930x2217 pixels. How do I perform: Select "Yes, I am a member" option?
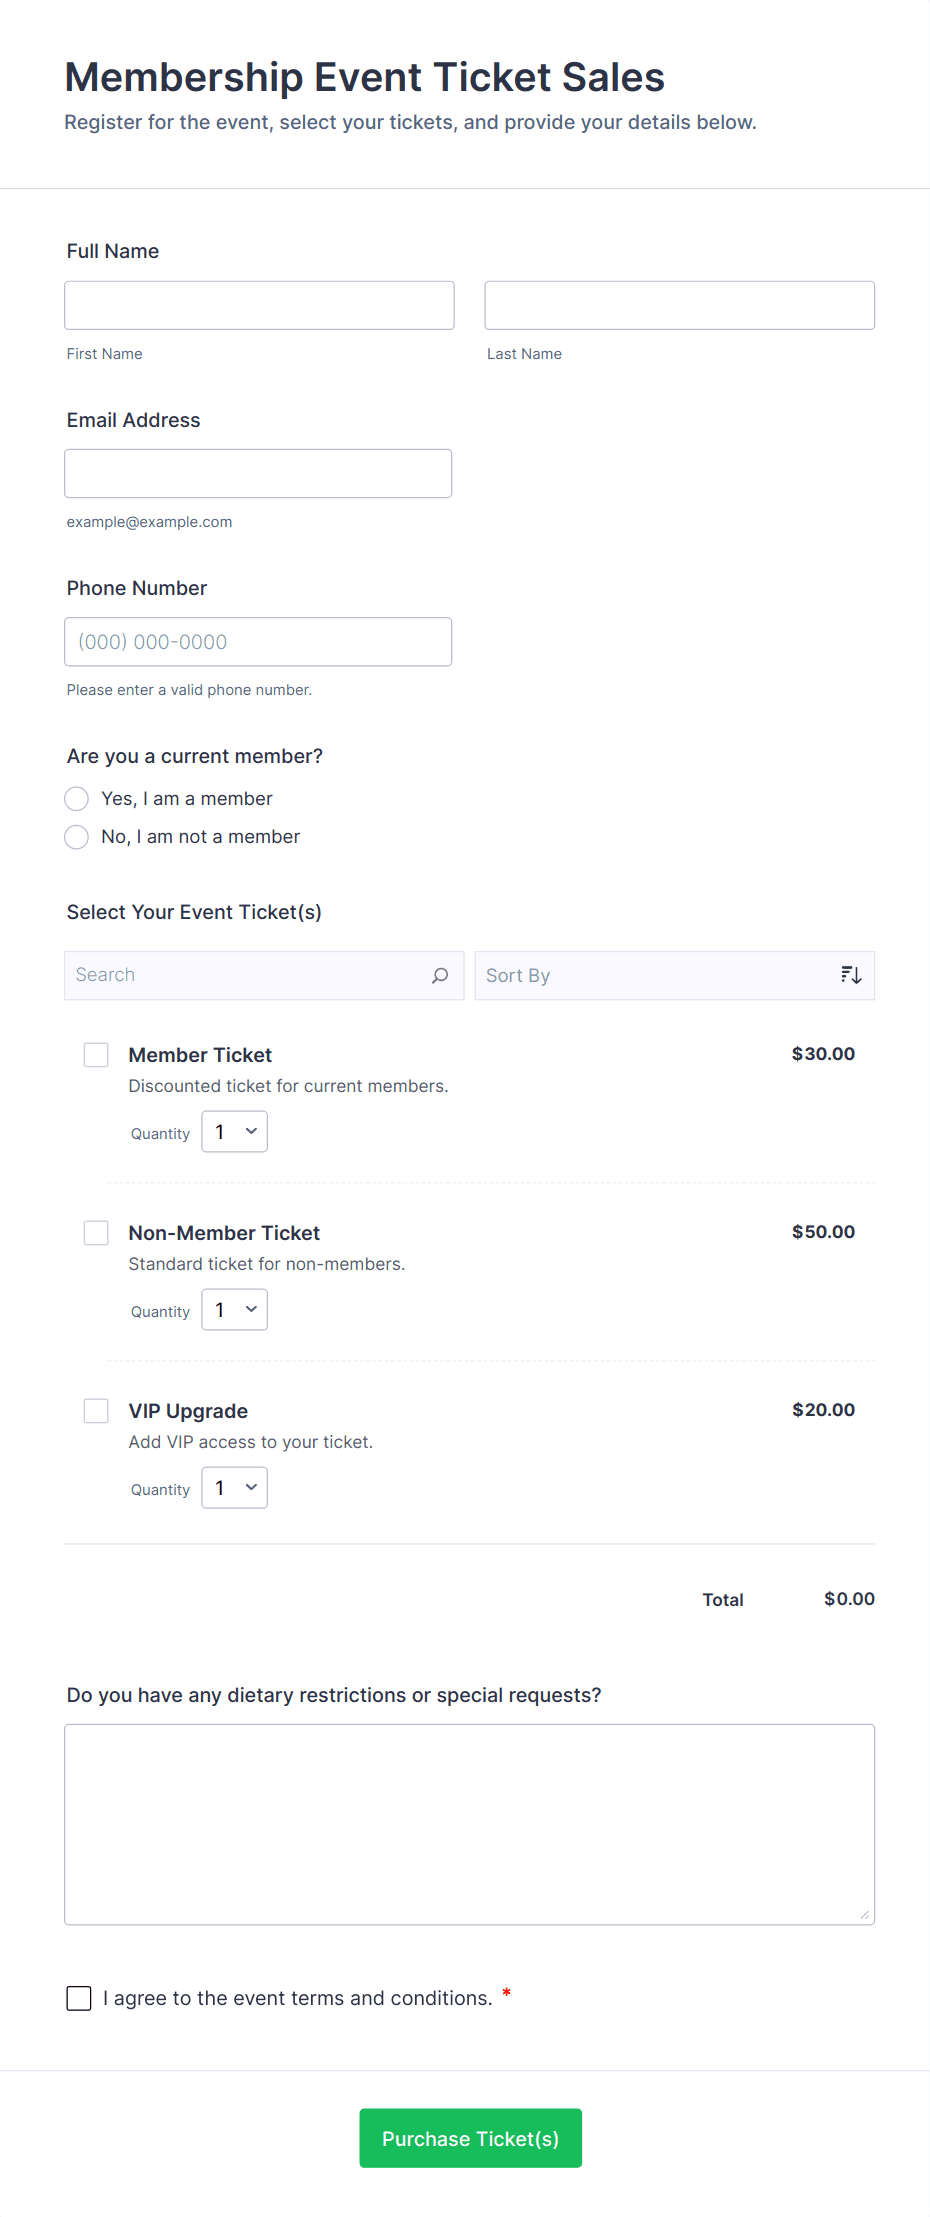tap(77, 799)
